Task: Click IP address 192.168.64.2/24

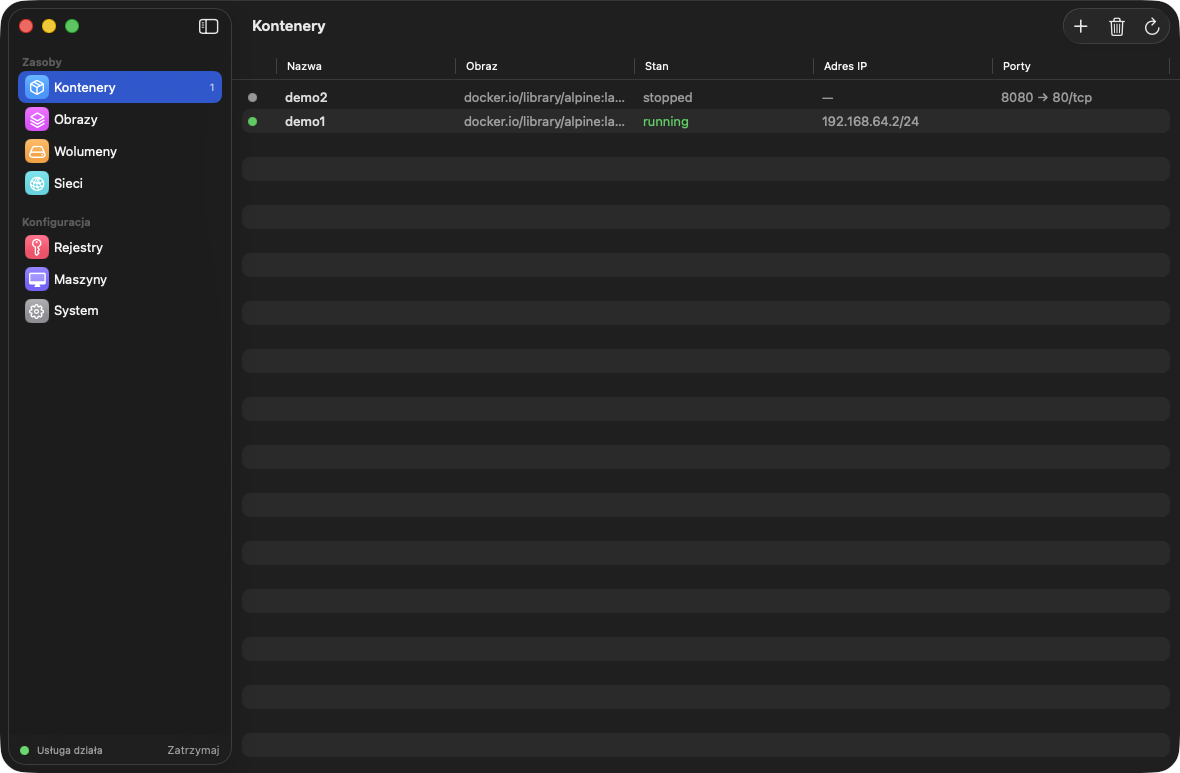Action: tap(870, 121)
